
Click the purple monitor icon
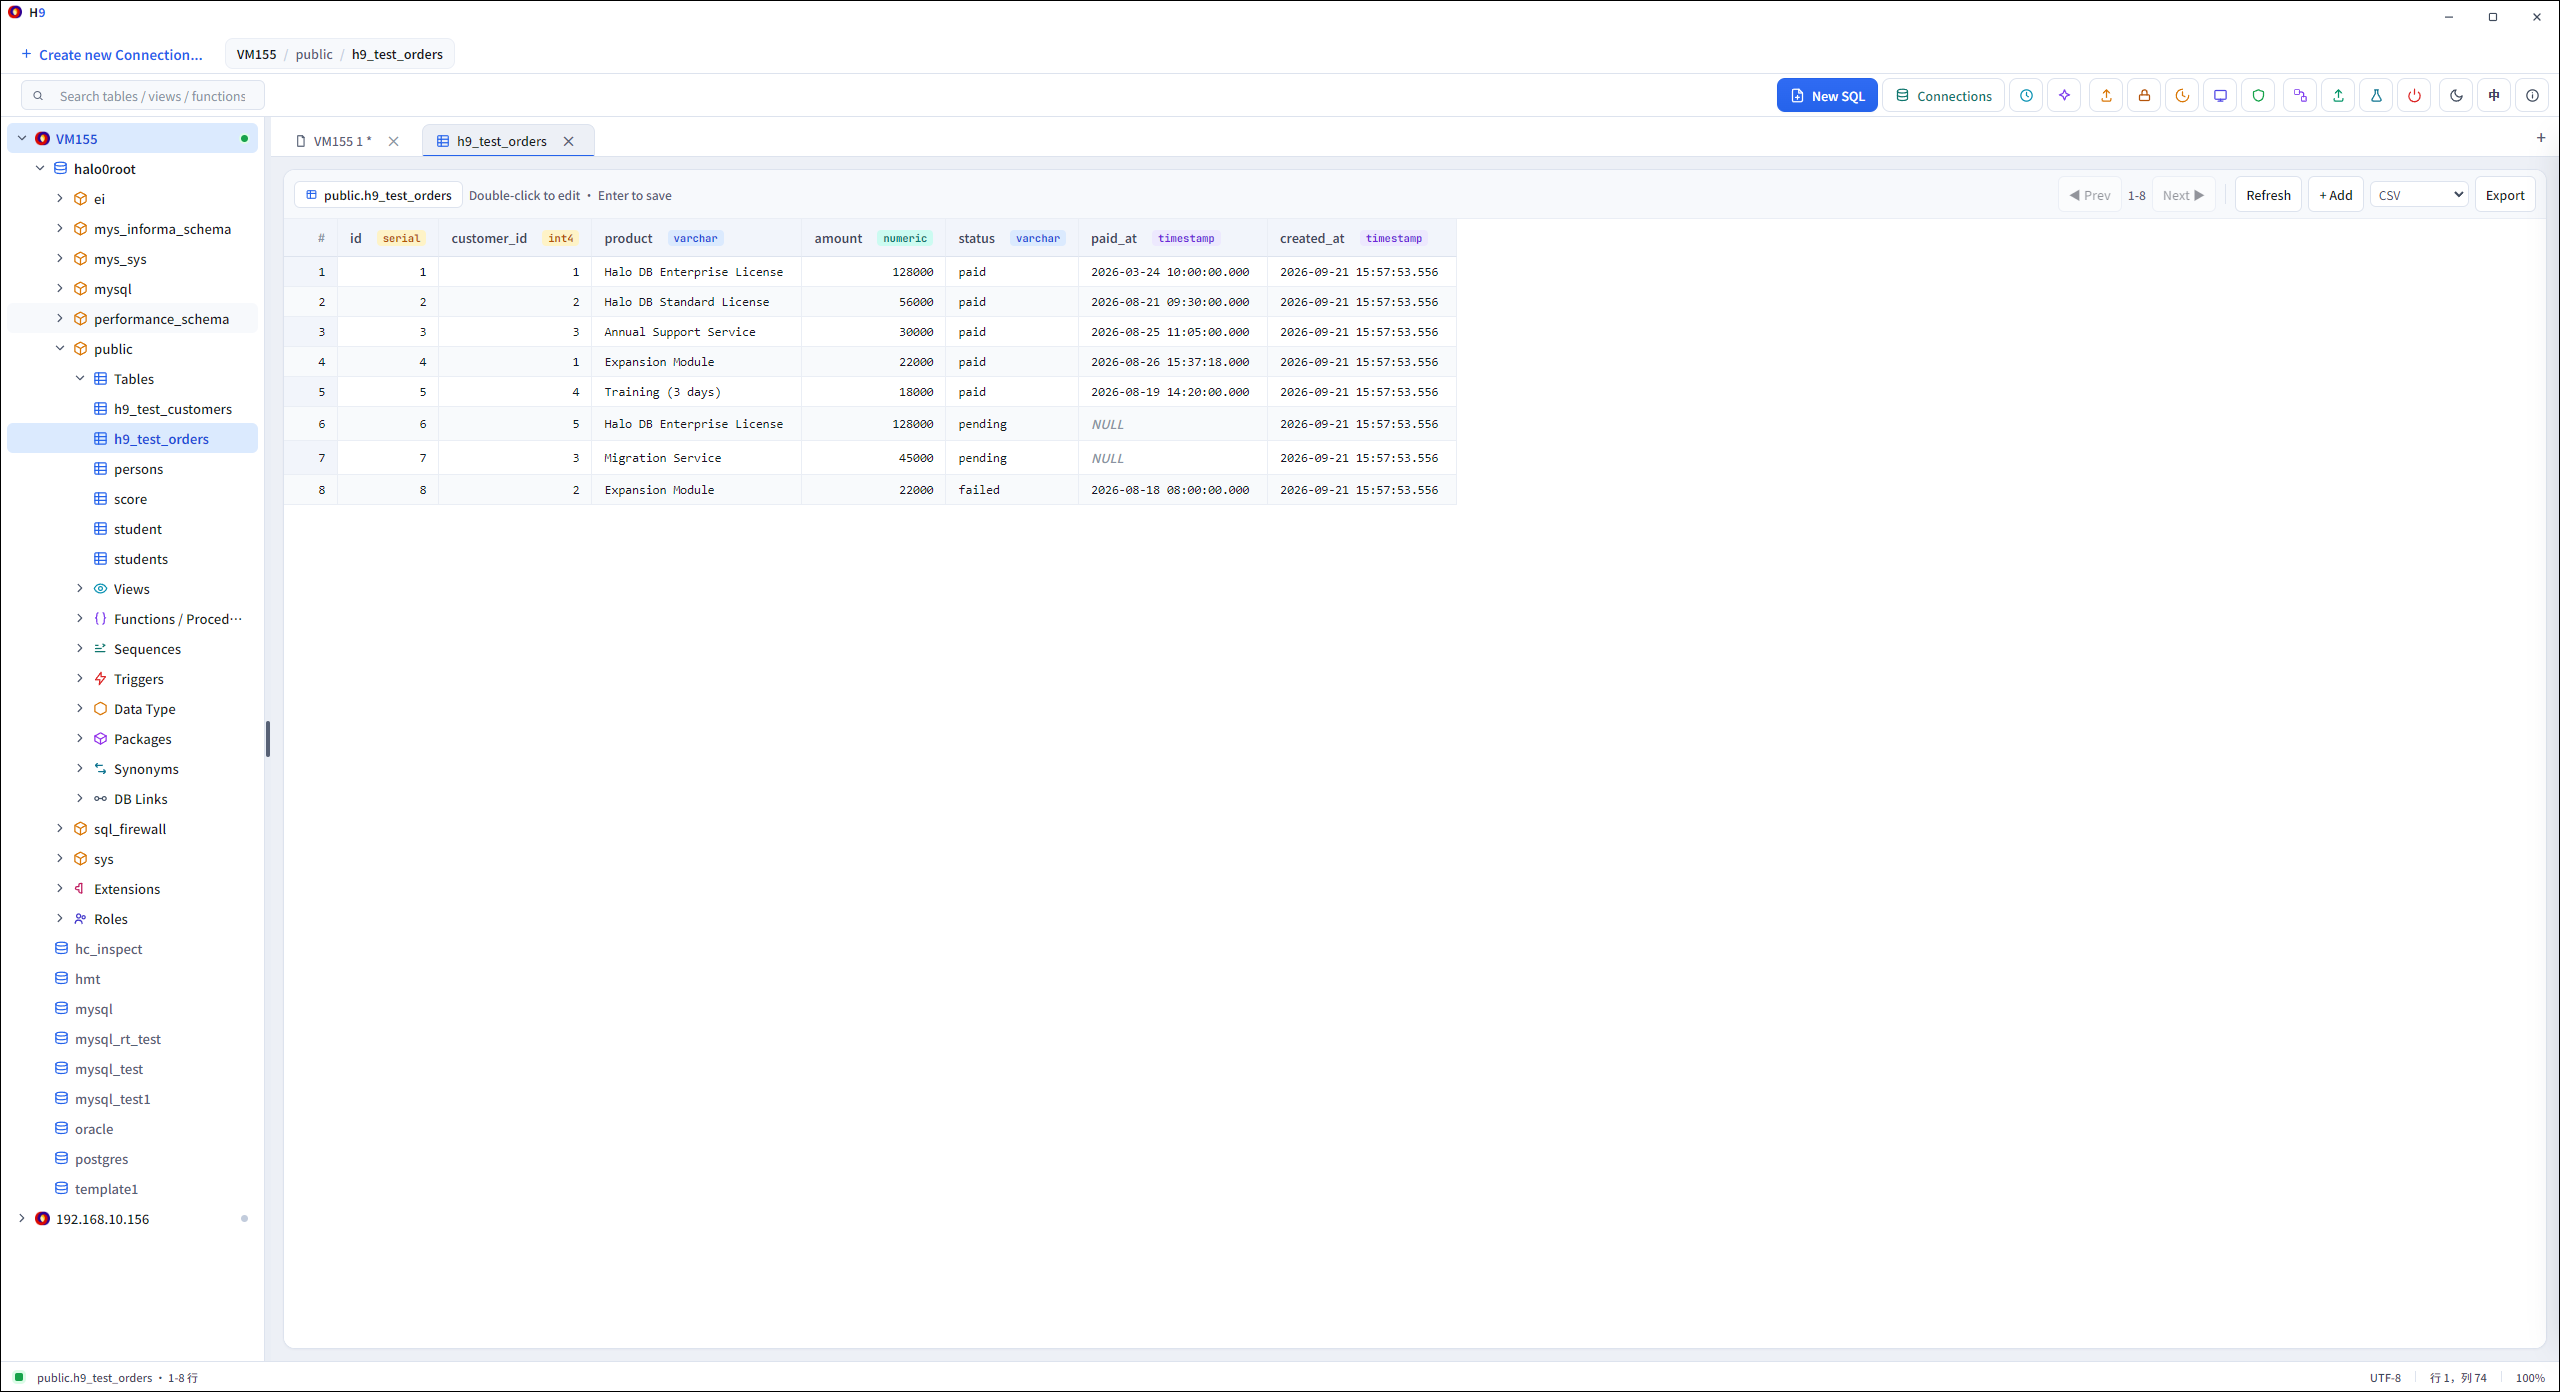click(x=2220, y=96)
